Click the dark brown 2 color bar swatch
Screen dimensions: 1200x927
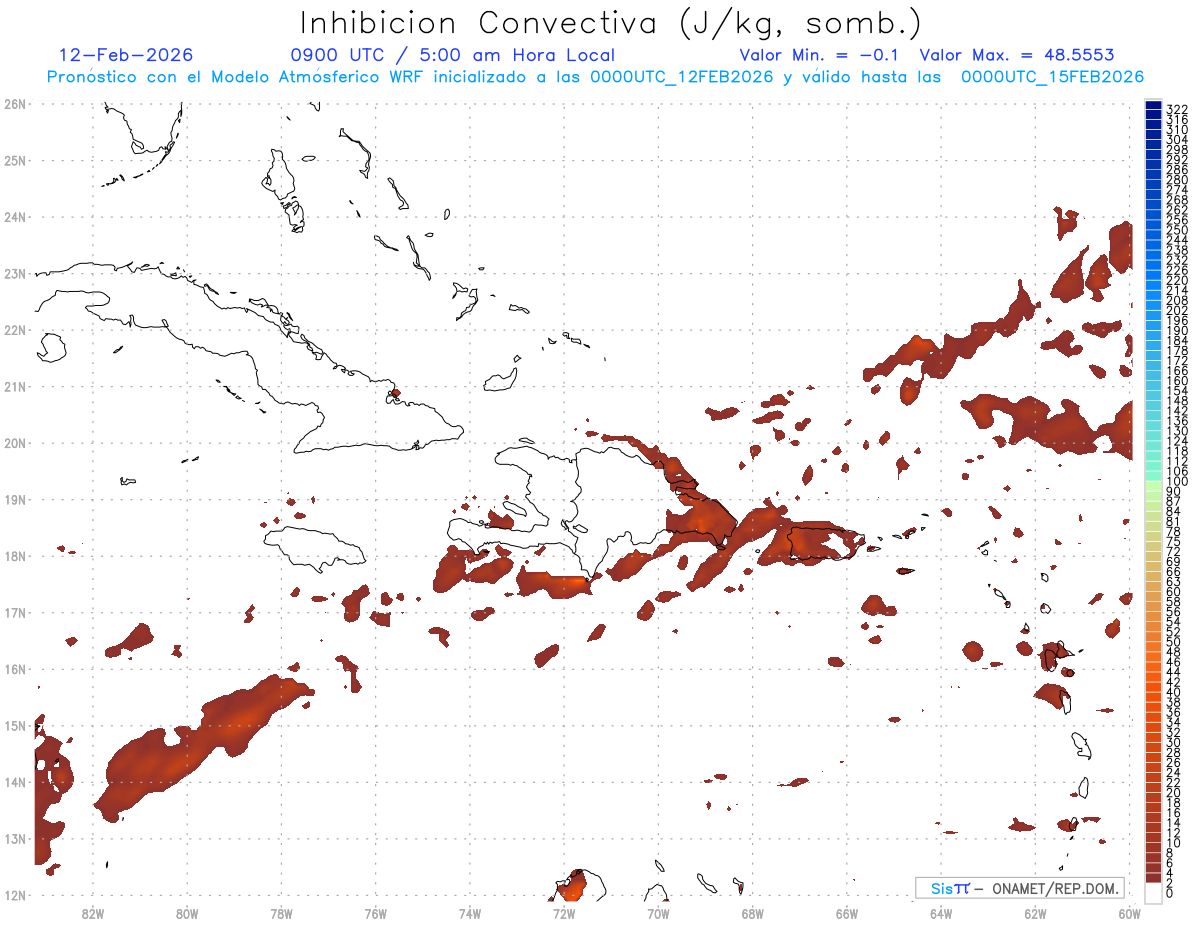point(1153,878)
